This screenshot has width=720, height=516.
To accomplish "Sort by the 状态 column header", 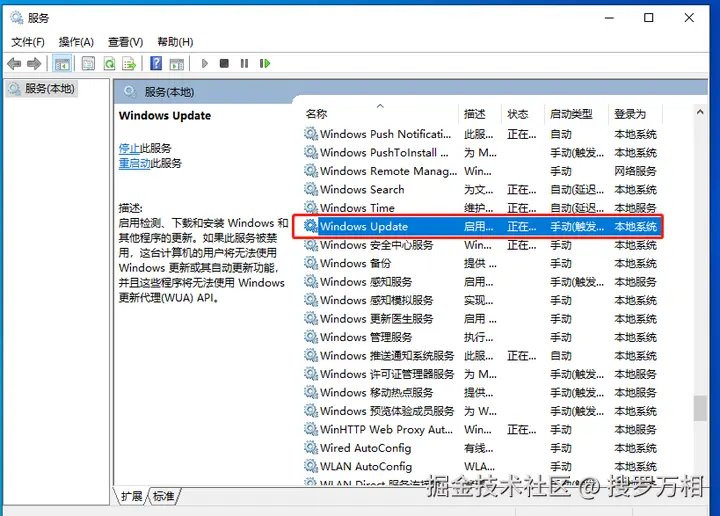I will [x=523, y=114].
